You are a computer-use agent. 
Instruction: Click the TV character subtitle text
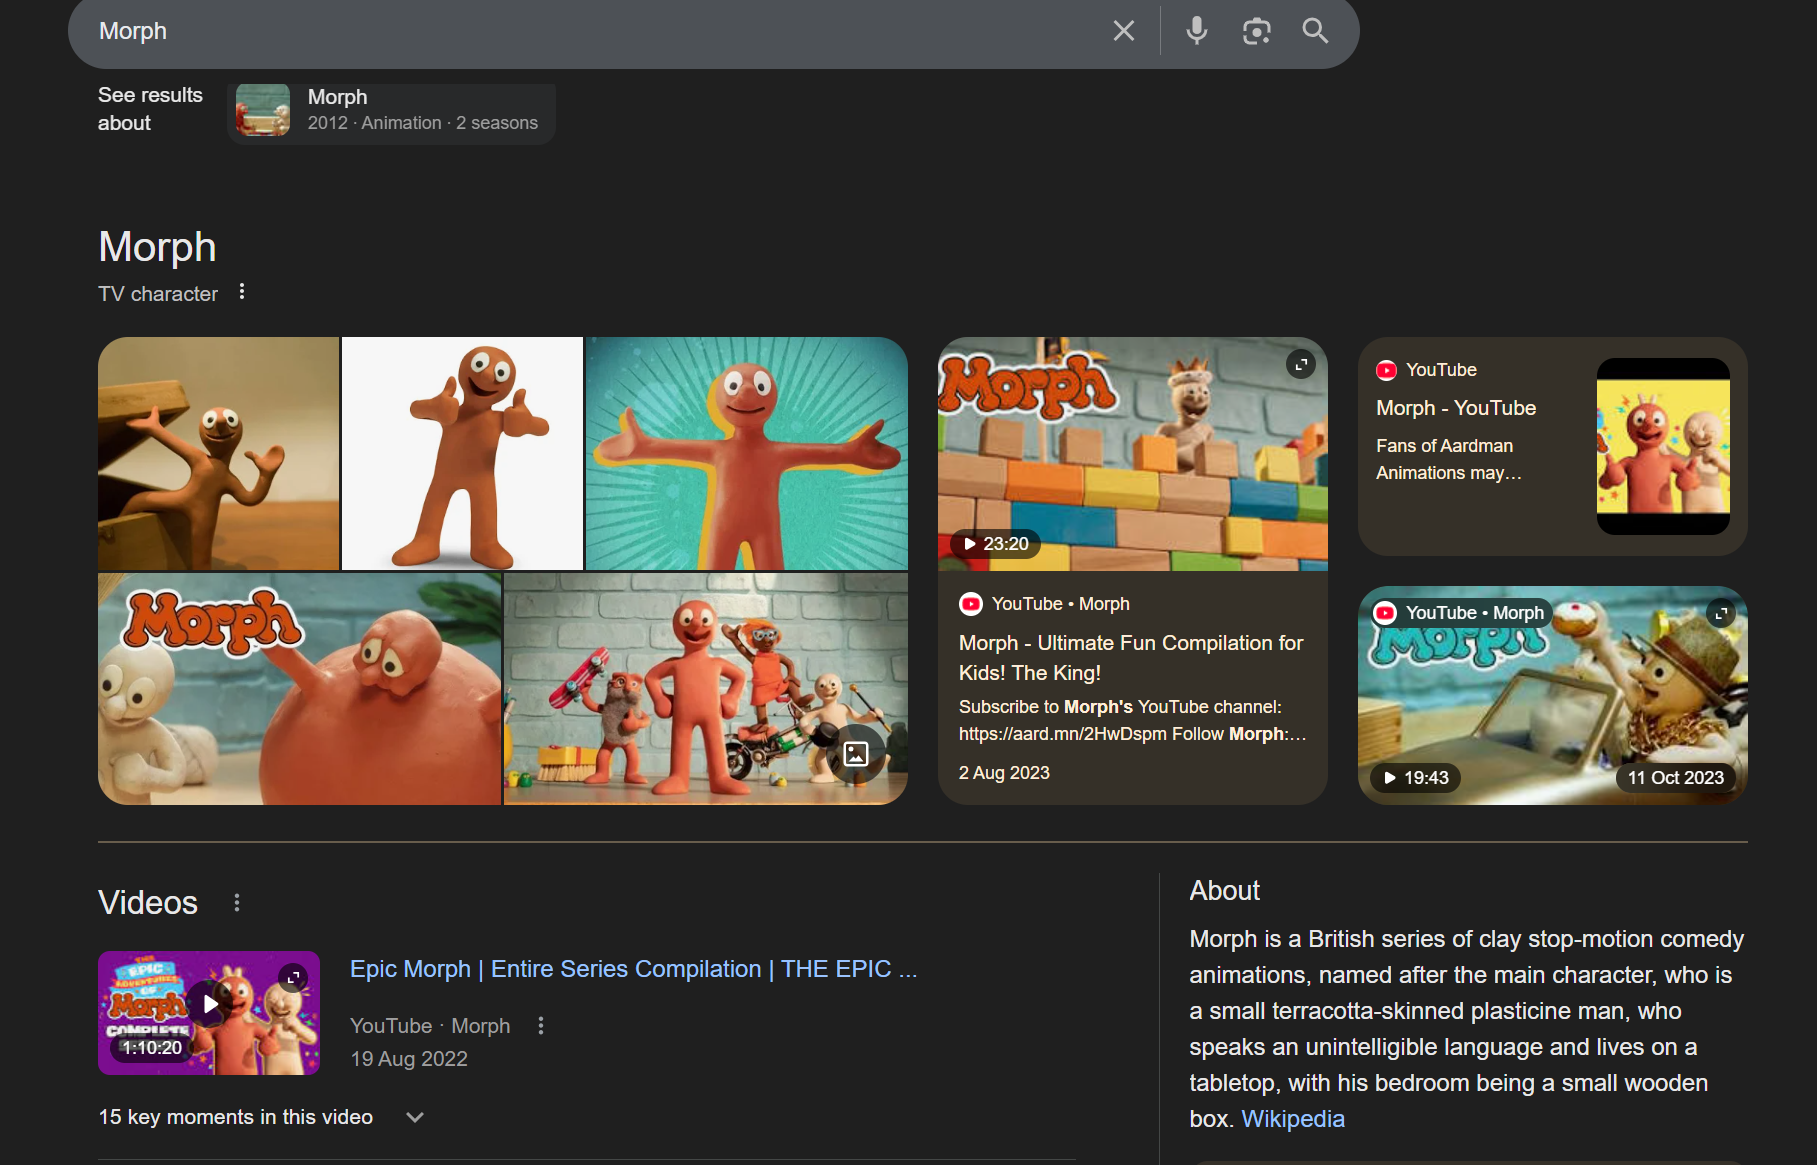[x=158, y=294]
